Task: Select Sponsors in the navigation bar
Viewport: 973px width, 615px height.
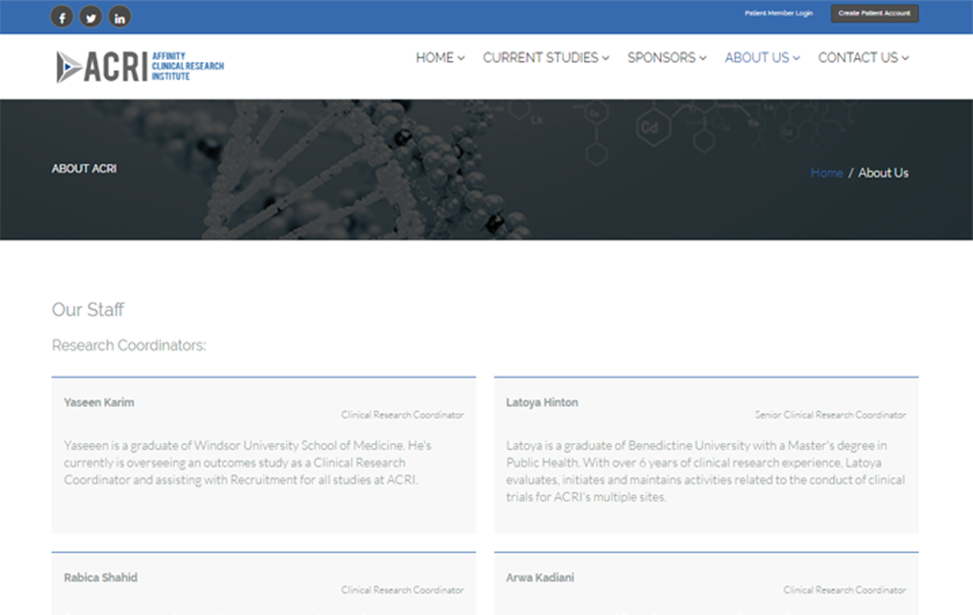Action: pyautogui.click(x=661, y=58)
